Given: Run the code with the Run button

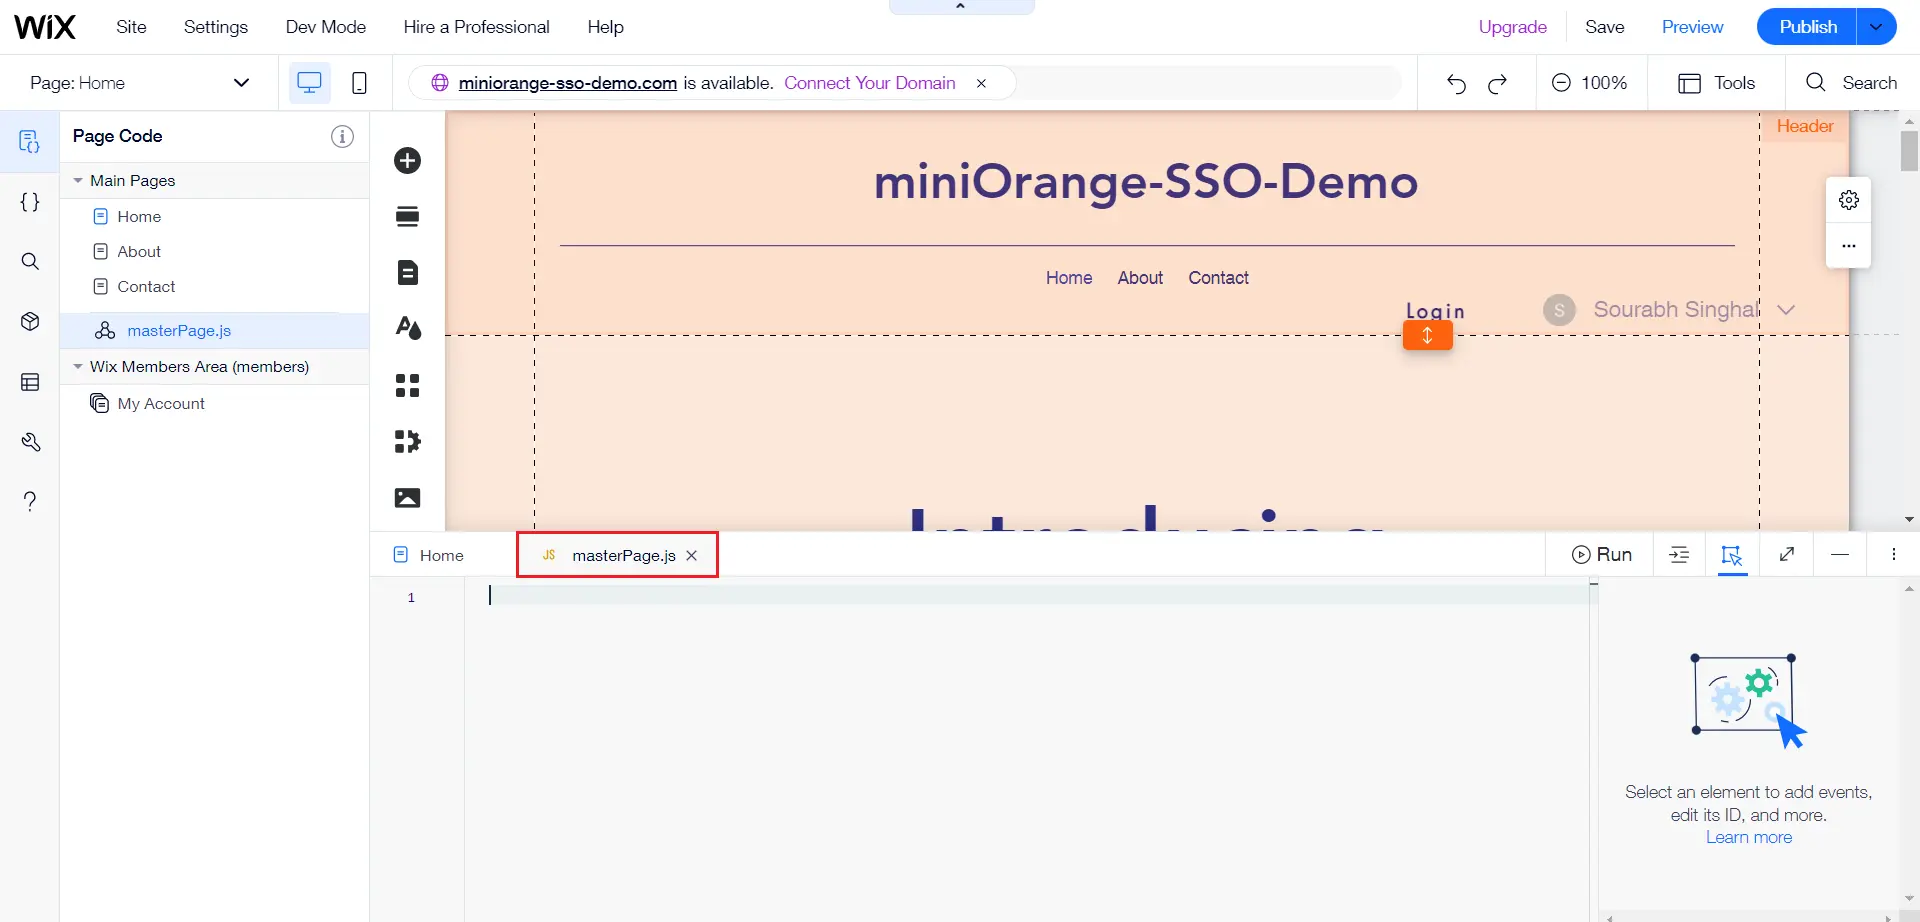Looking at the screenshot, I should [x=1601, y=554].
